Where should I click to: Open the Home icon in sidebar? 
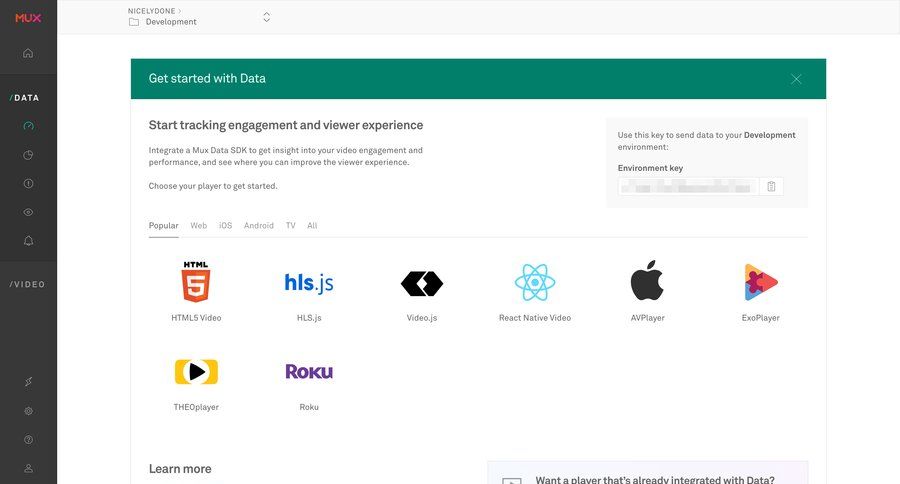point(28,53)
